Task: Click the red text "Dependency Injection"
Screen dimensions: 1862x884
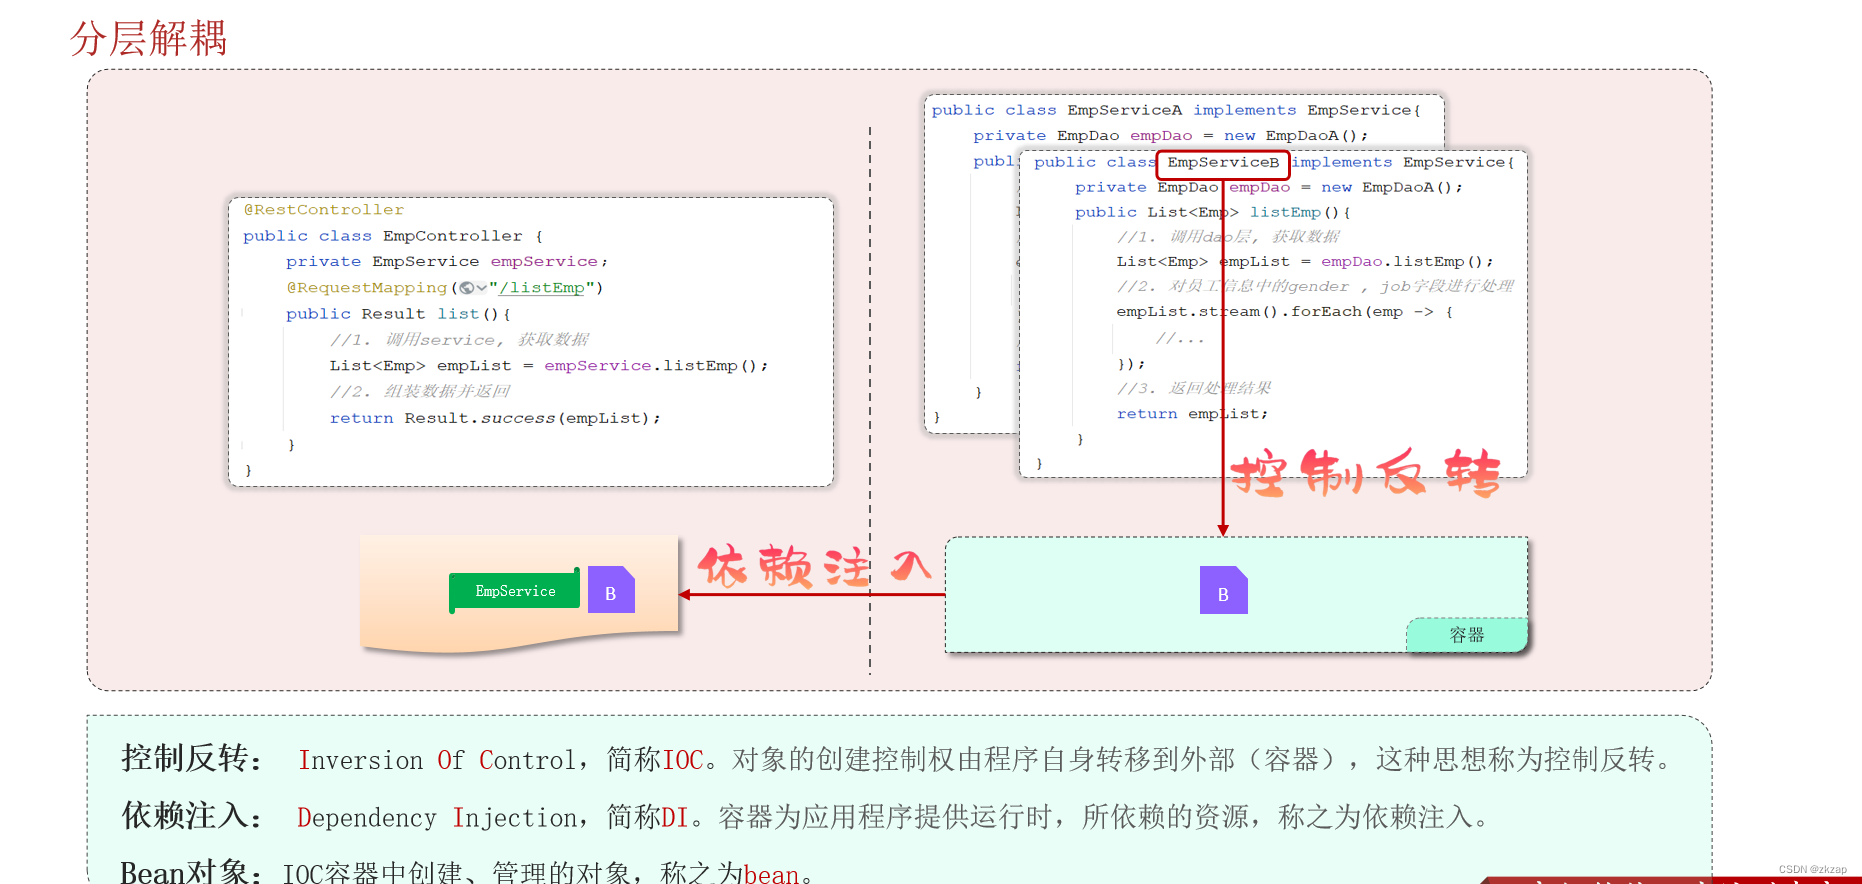Action: coord(436,819)
